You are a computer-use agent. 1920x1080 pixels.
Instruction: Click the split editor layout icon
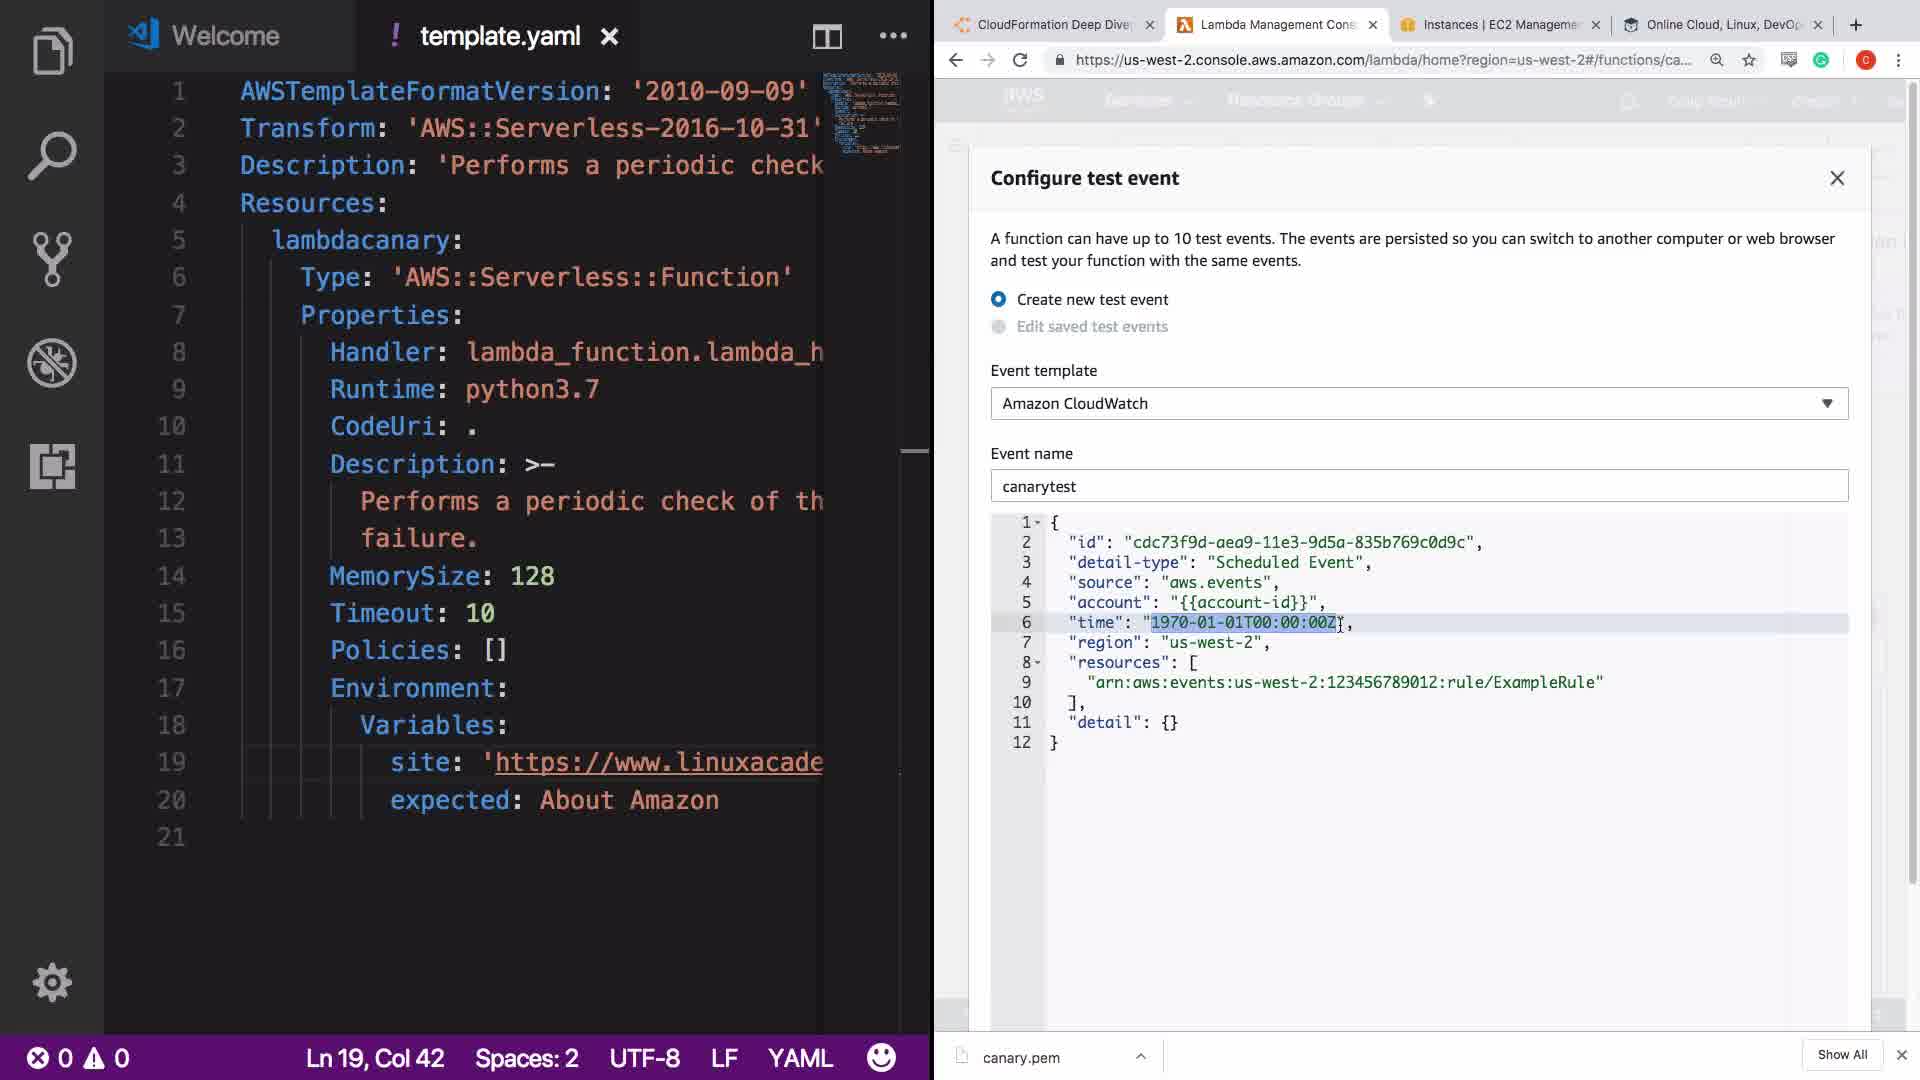(827, 37)
